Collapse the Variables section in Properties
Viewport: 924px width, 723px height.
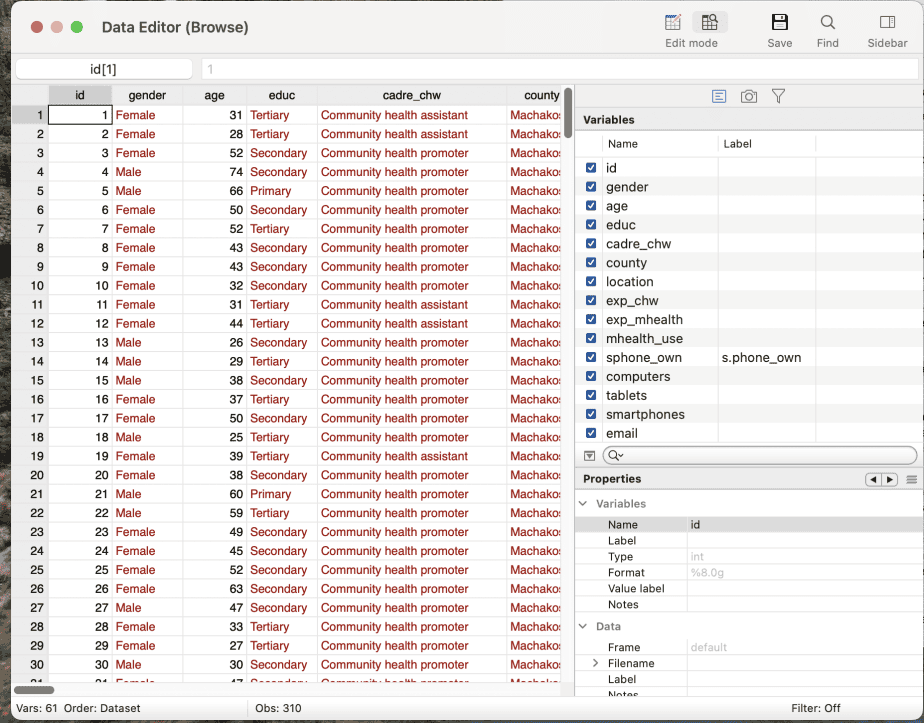click(584, 504)
